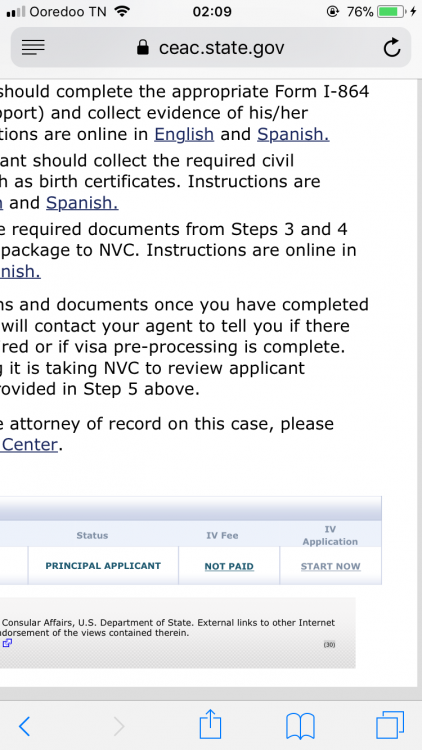
Task: Click the Center link after 'please'
Action: [29, 445]
